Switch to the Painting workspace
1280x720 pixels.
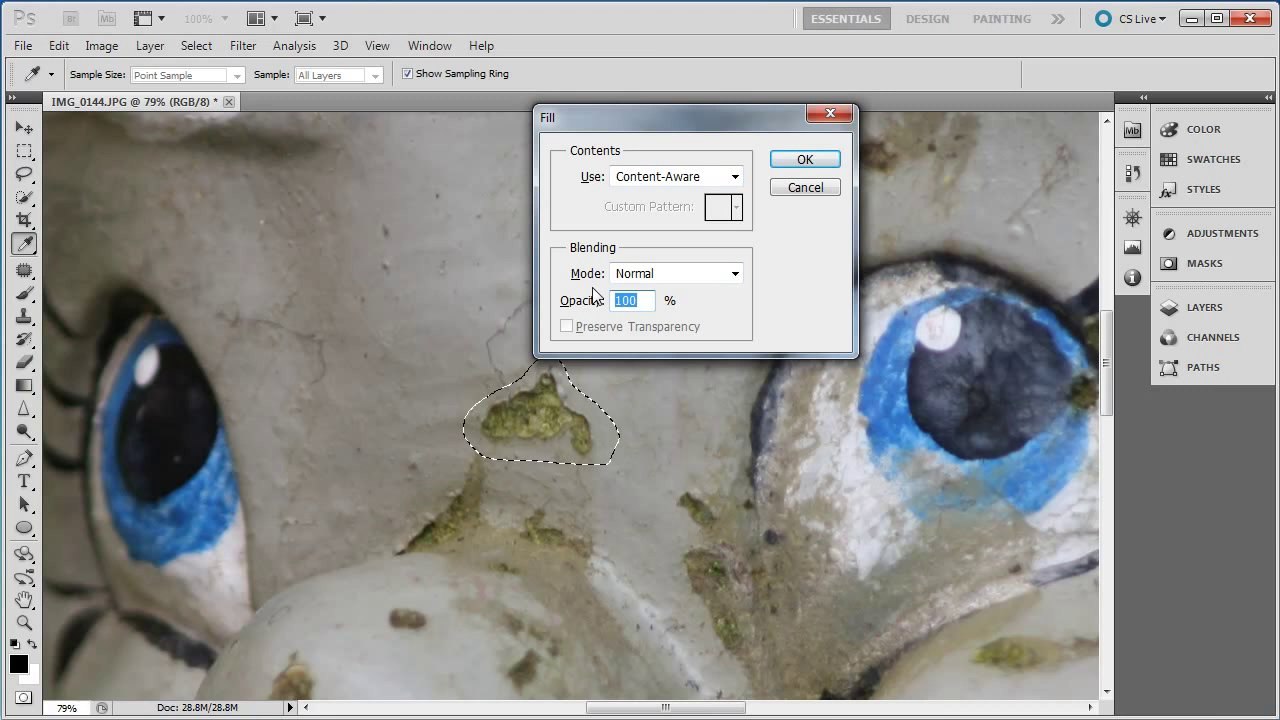pos(1002,18)
